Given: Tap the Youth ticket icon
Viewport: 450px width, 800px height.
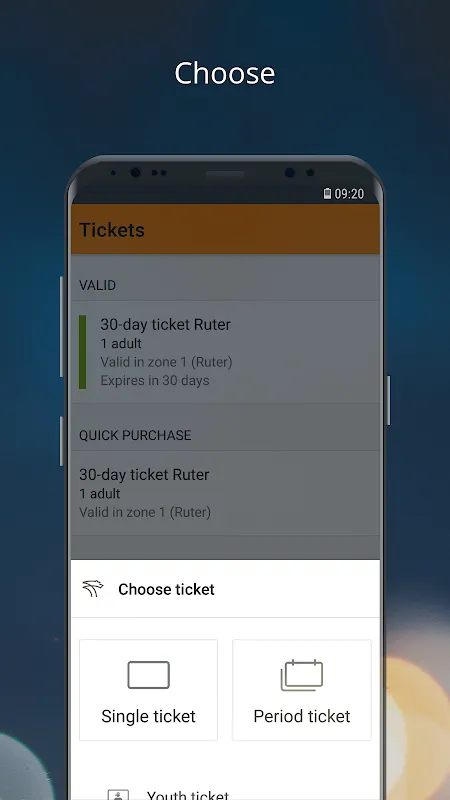Looking at the screenshot, I should pyautogui.click(x=118, y=794).
